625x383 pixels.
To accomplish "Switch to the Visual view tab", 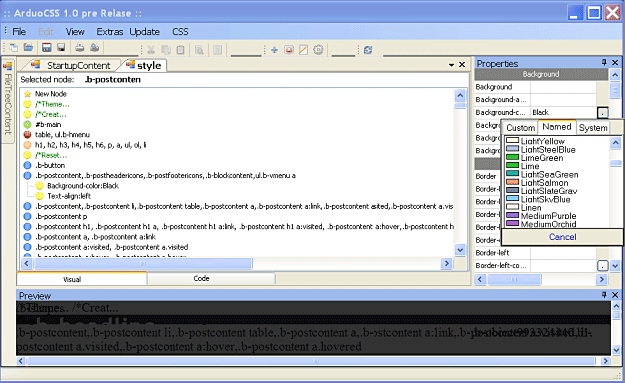I will (82, 279).
